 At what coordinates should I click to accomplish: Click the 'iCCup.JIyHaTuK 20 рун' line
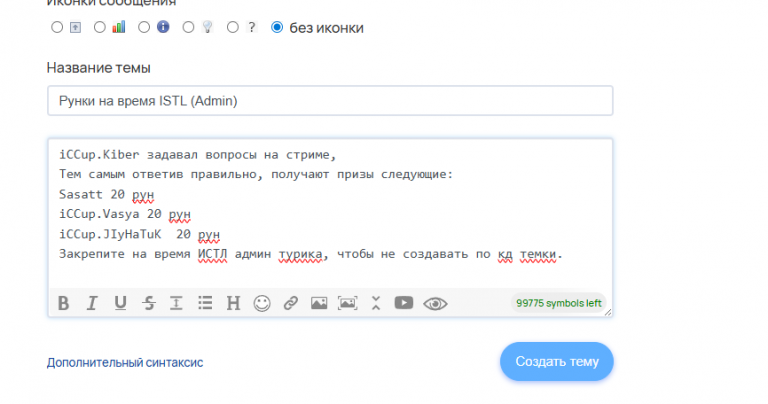click(140, 234)
